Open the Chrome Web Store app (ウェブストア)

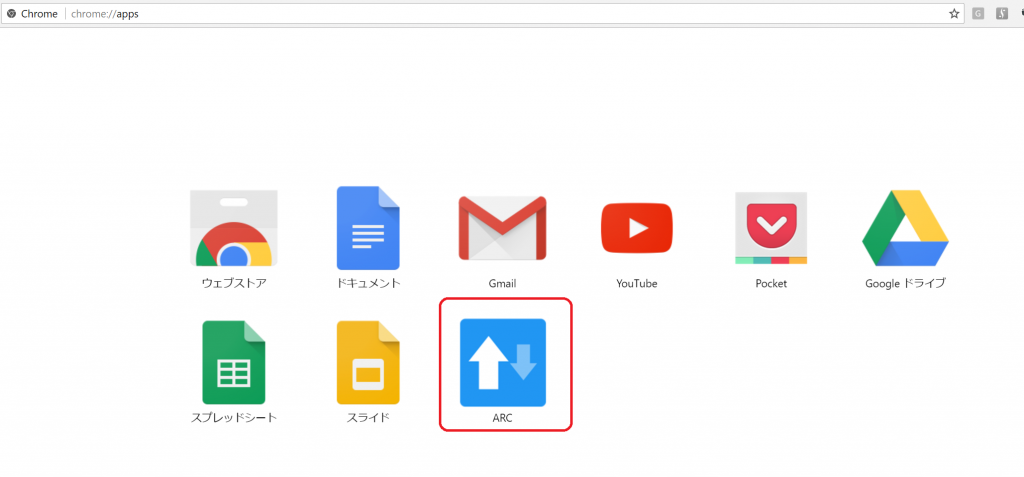tap(233, 231)
